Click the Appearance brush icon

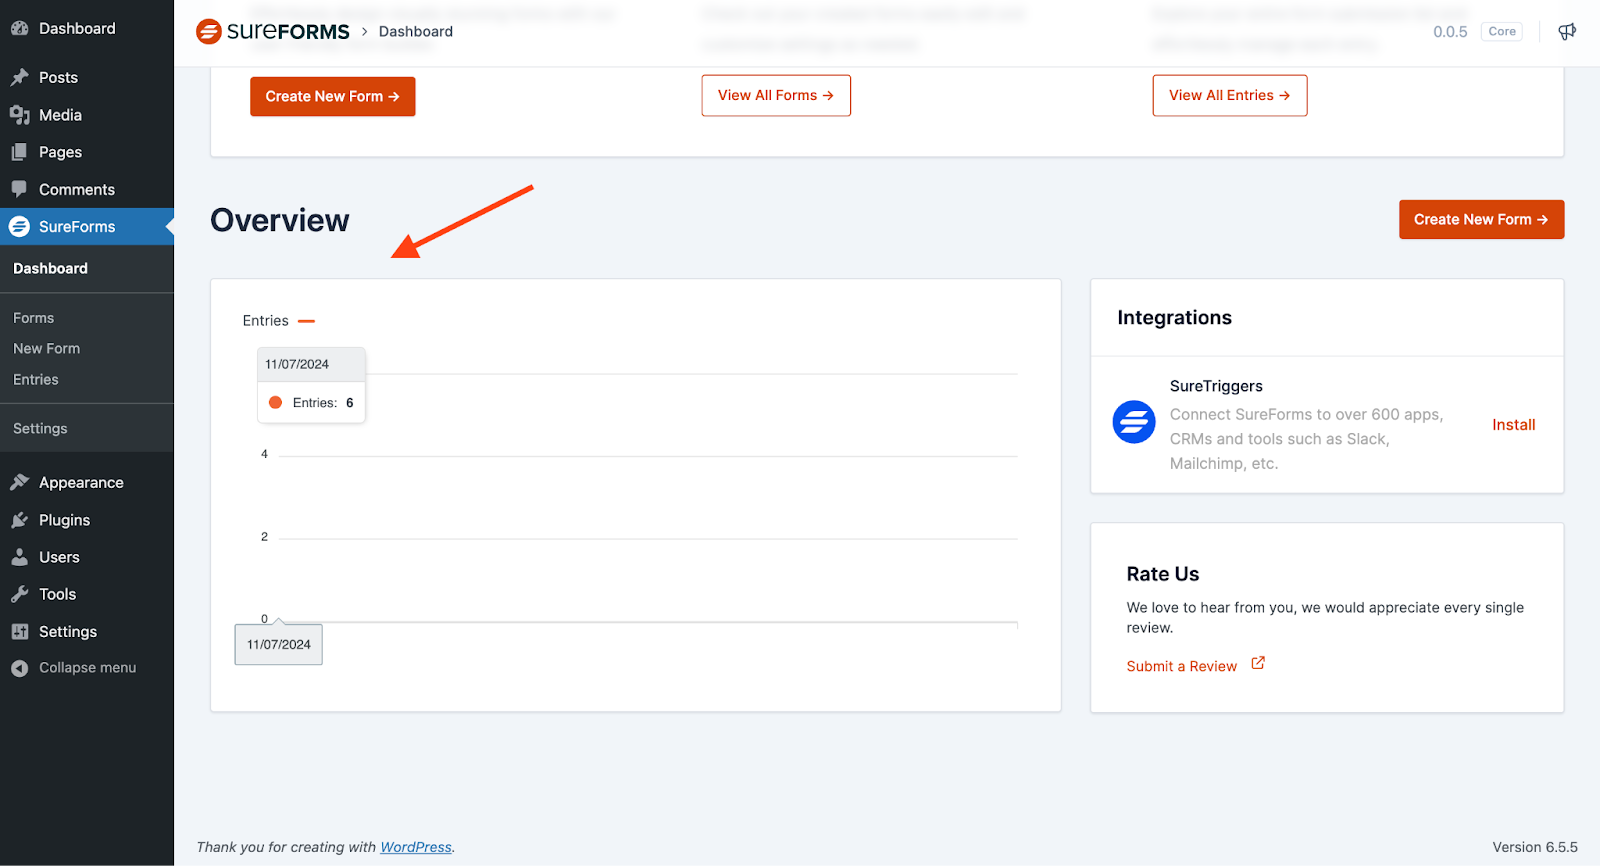point(19,482)
